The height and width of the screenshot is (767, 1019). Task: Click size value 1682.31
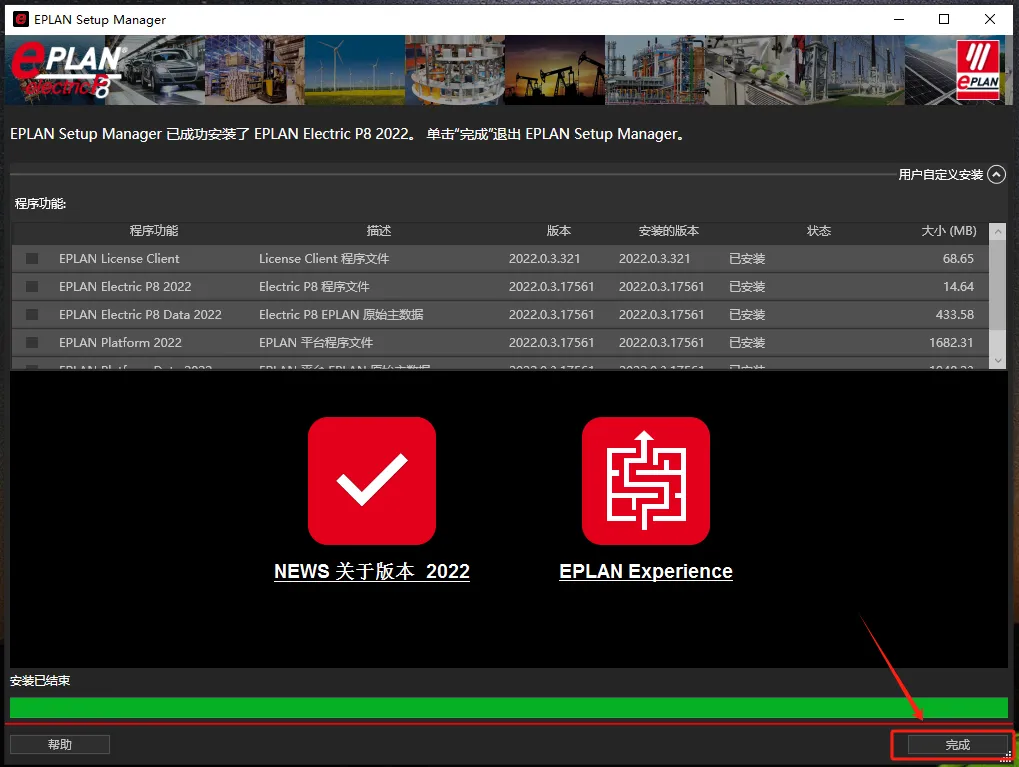tap(951, 343)
